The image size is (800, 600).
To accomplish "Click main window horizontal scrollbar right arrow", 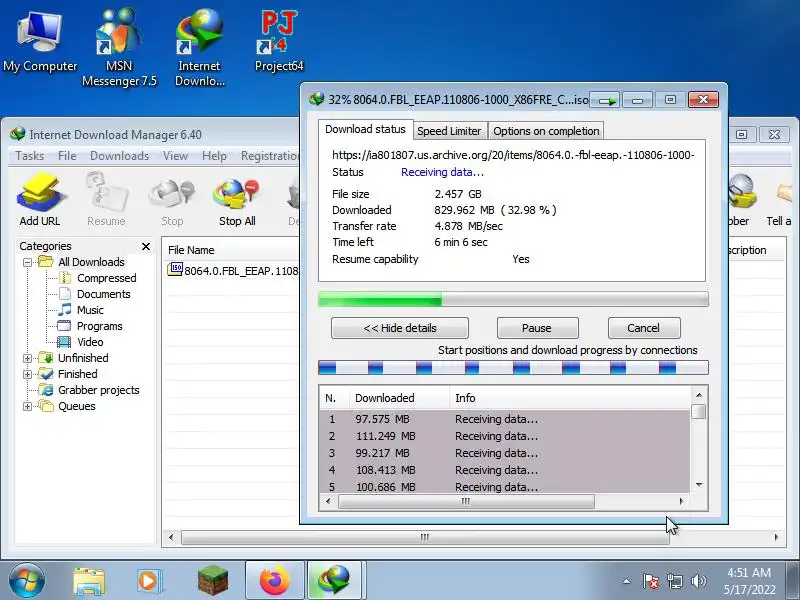I will tap(777, 537).
